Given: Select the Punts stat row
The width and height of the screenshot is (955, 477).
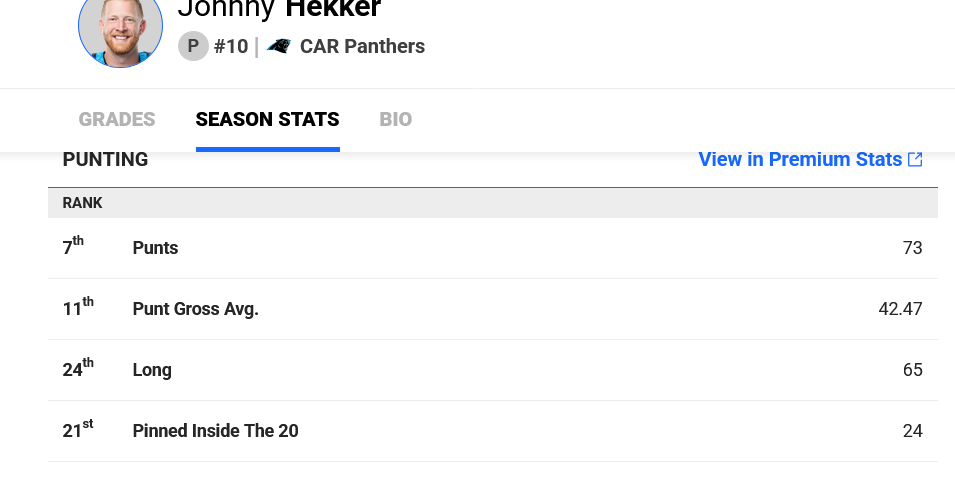Looking at the screenshot, I should 493,248.
